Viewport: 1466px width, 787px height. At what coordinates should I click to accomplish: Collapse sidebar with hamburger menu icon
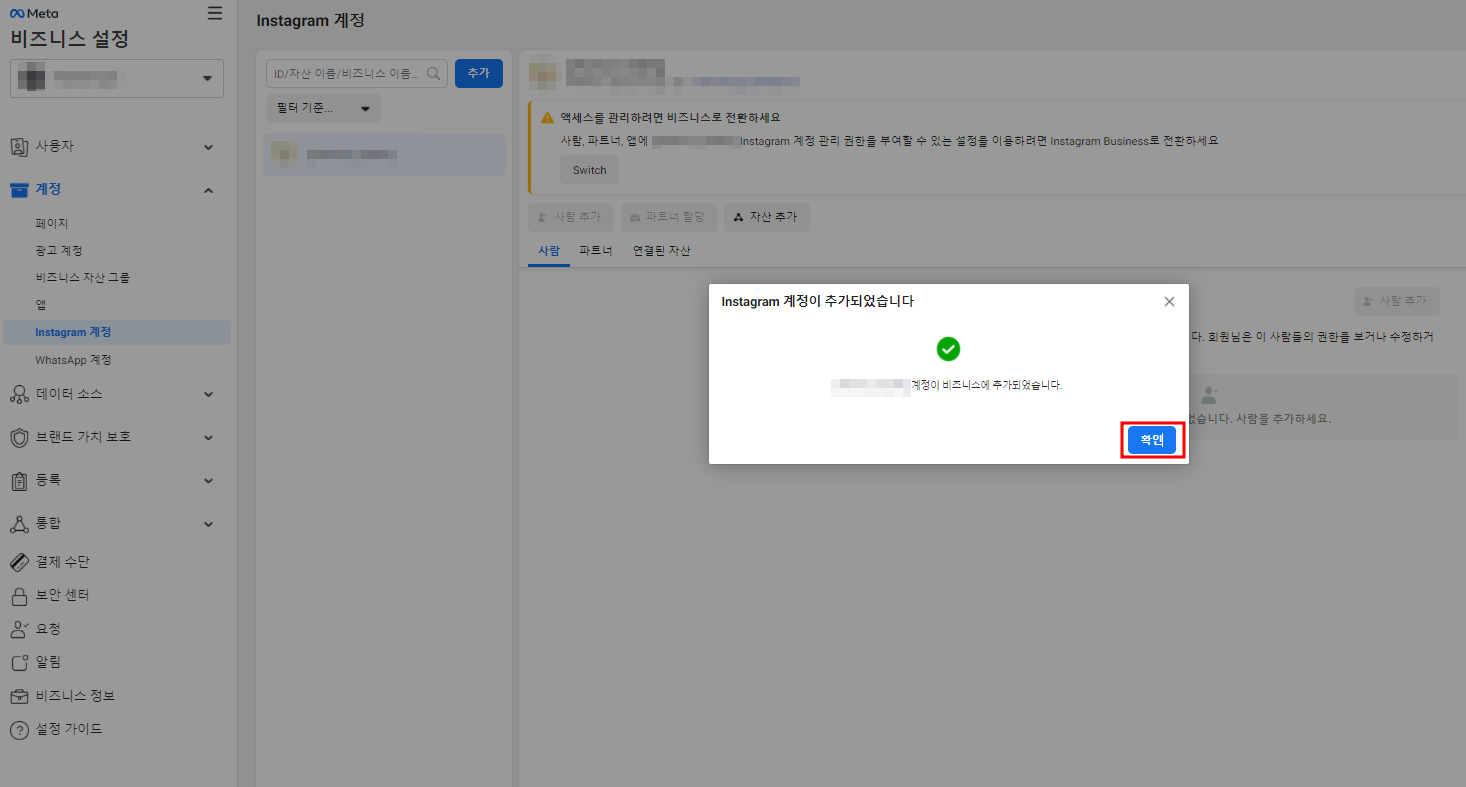click(215, 13)
